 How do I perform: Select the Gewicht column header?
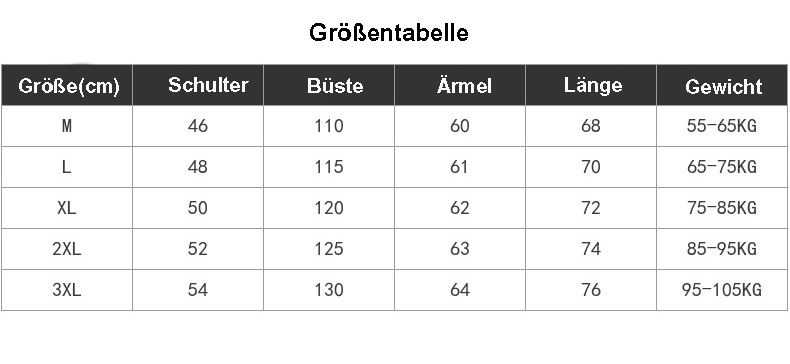click(723, 87)
